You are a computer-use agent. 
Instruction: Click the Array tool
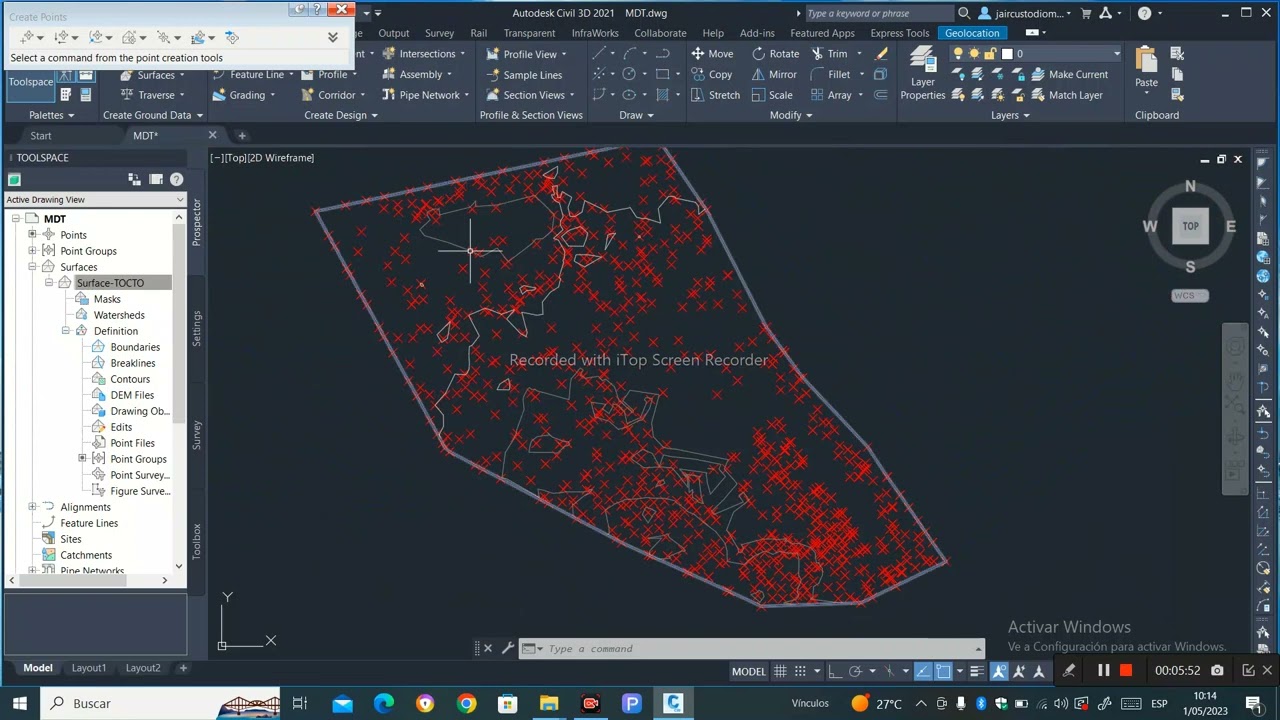[831, 95]
